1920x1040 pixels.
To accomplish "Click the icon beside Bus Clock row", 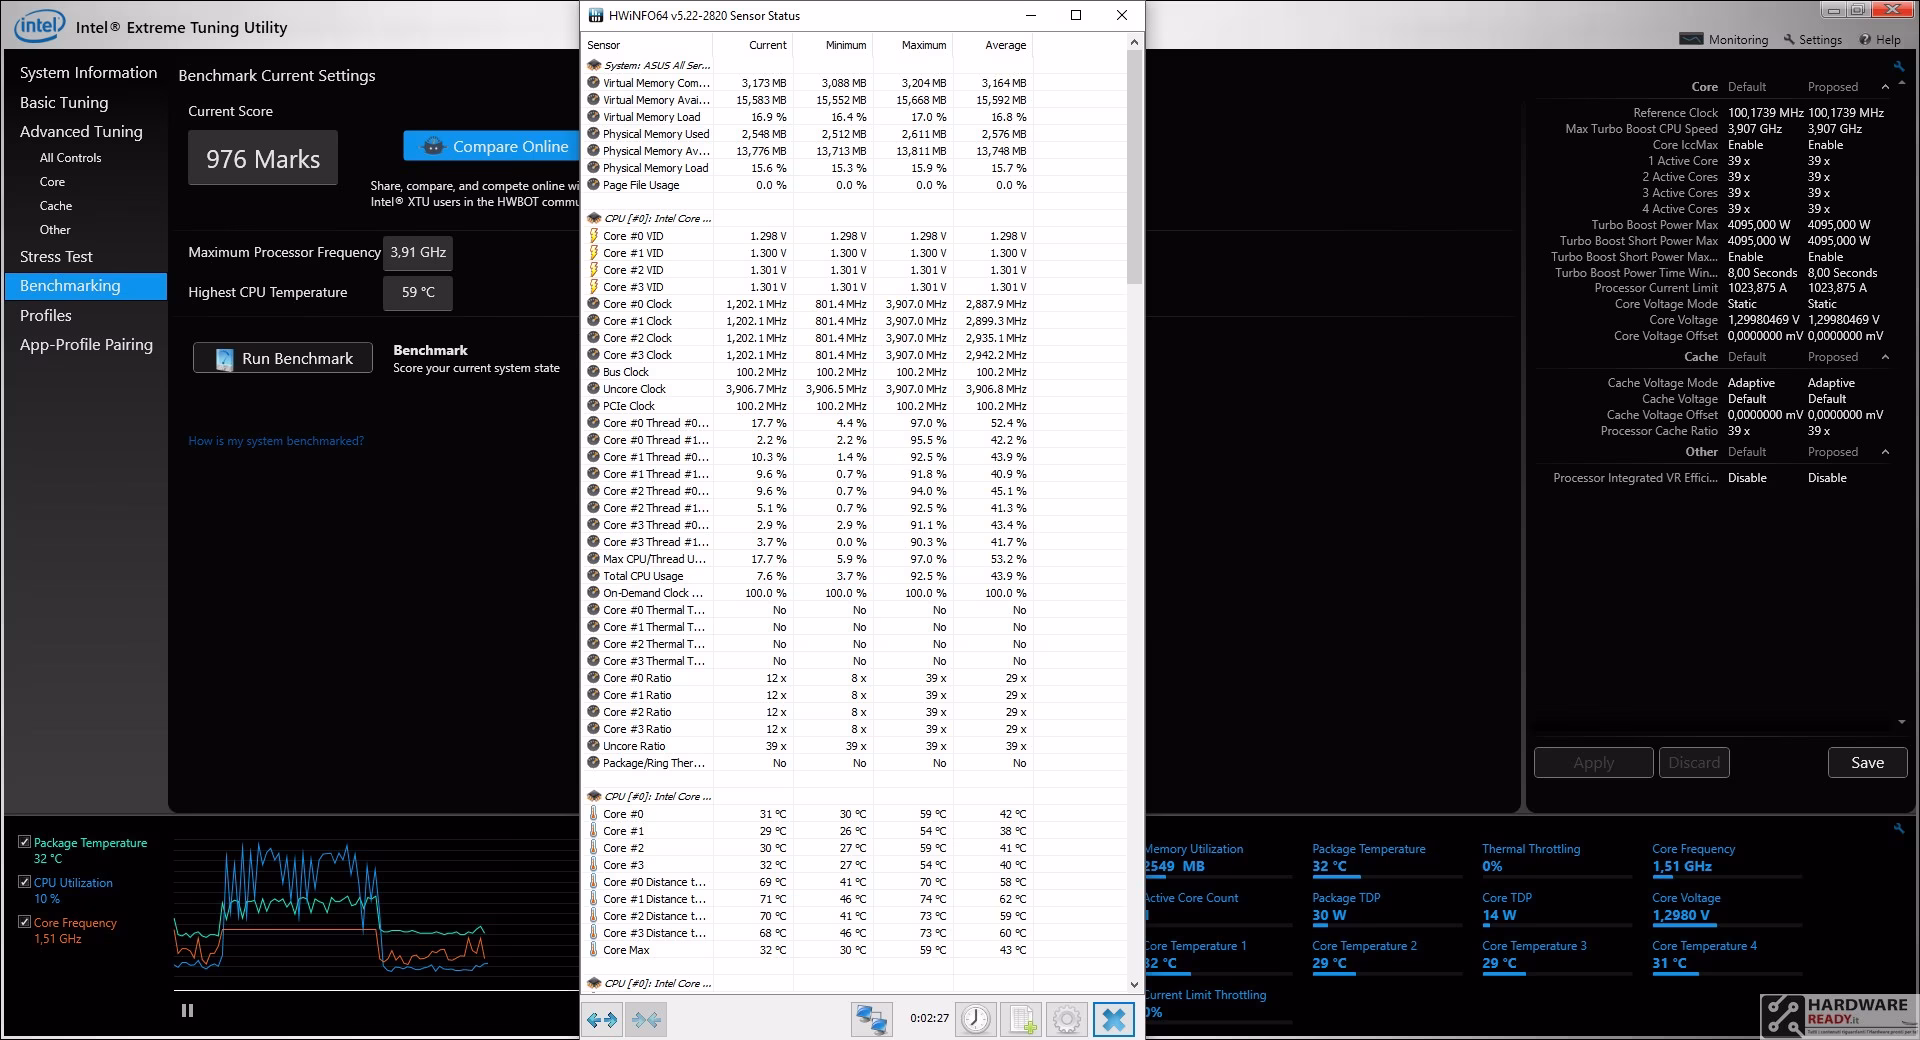I will [594, 372].
